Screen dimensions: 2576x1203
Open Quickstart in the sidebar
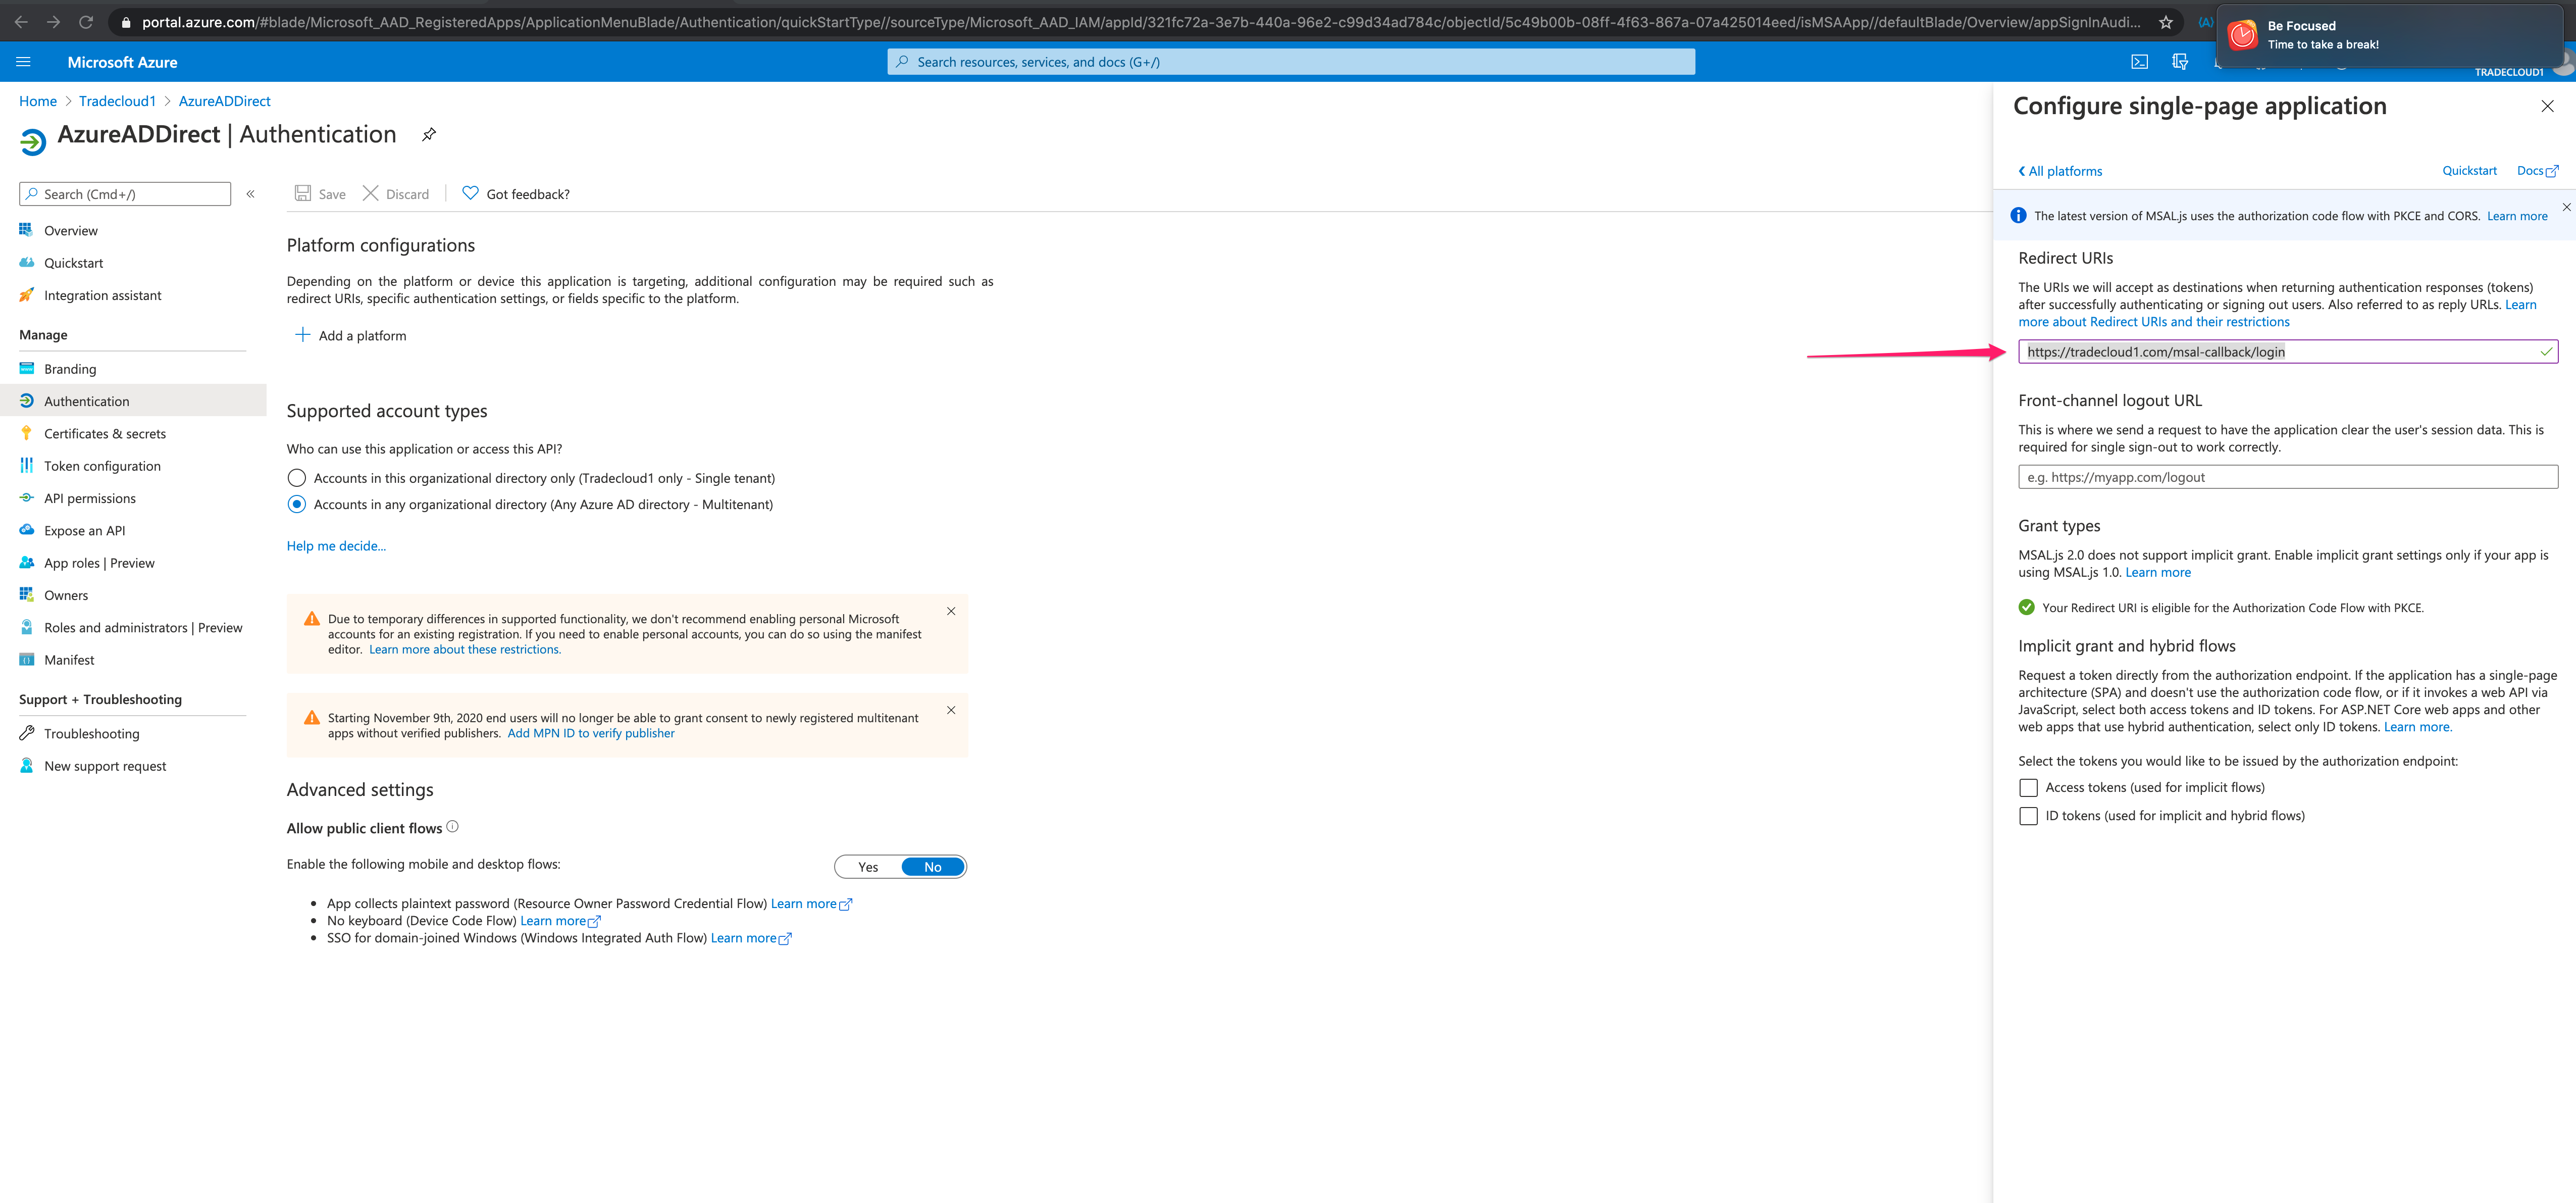click(73, 263)
